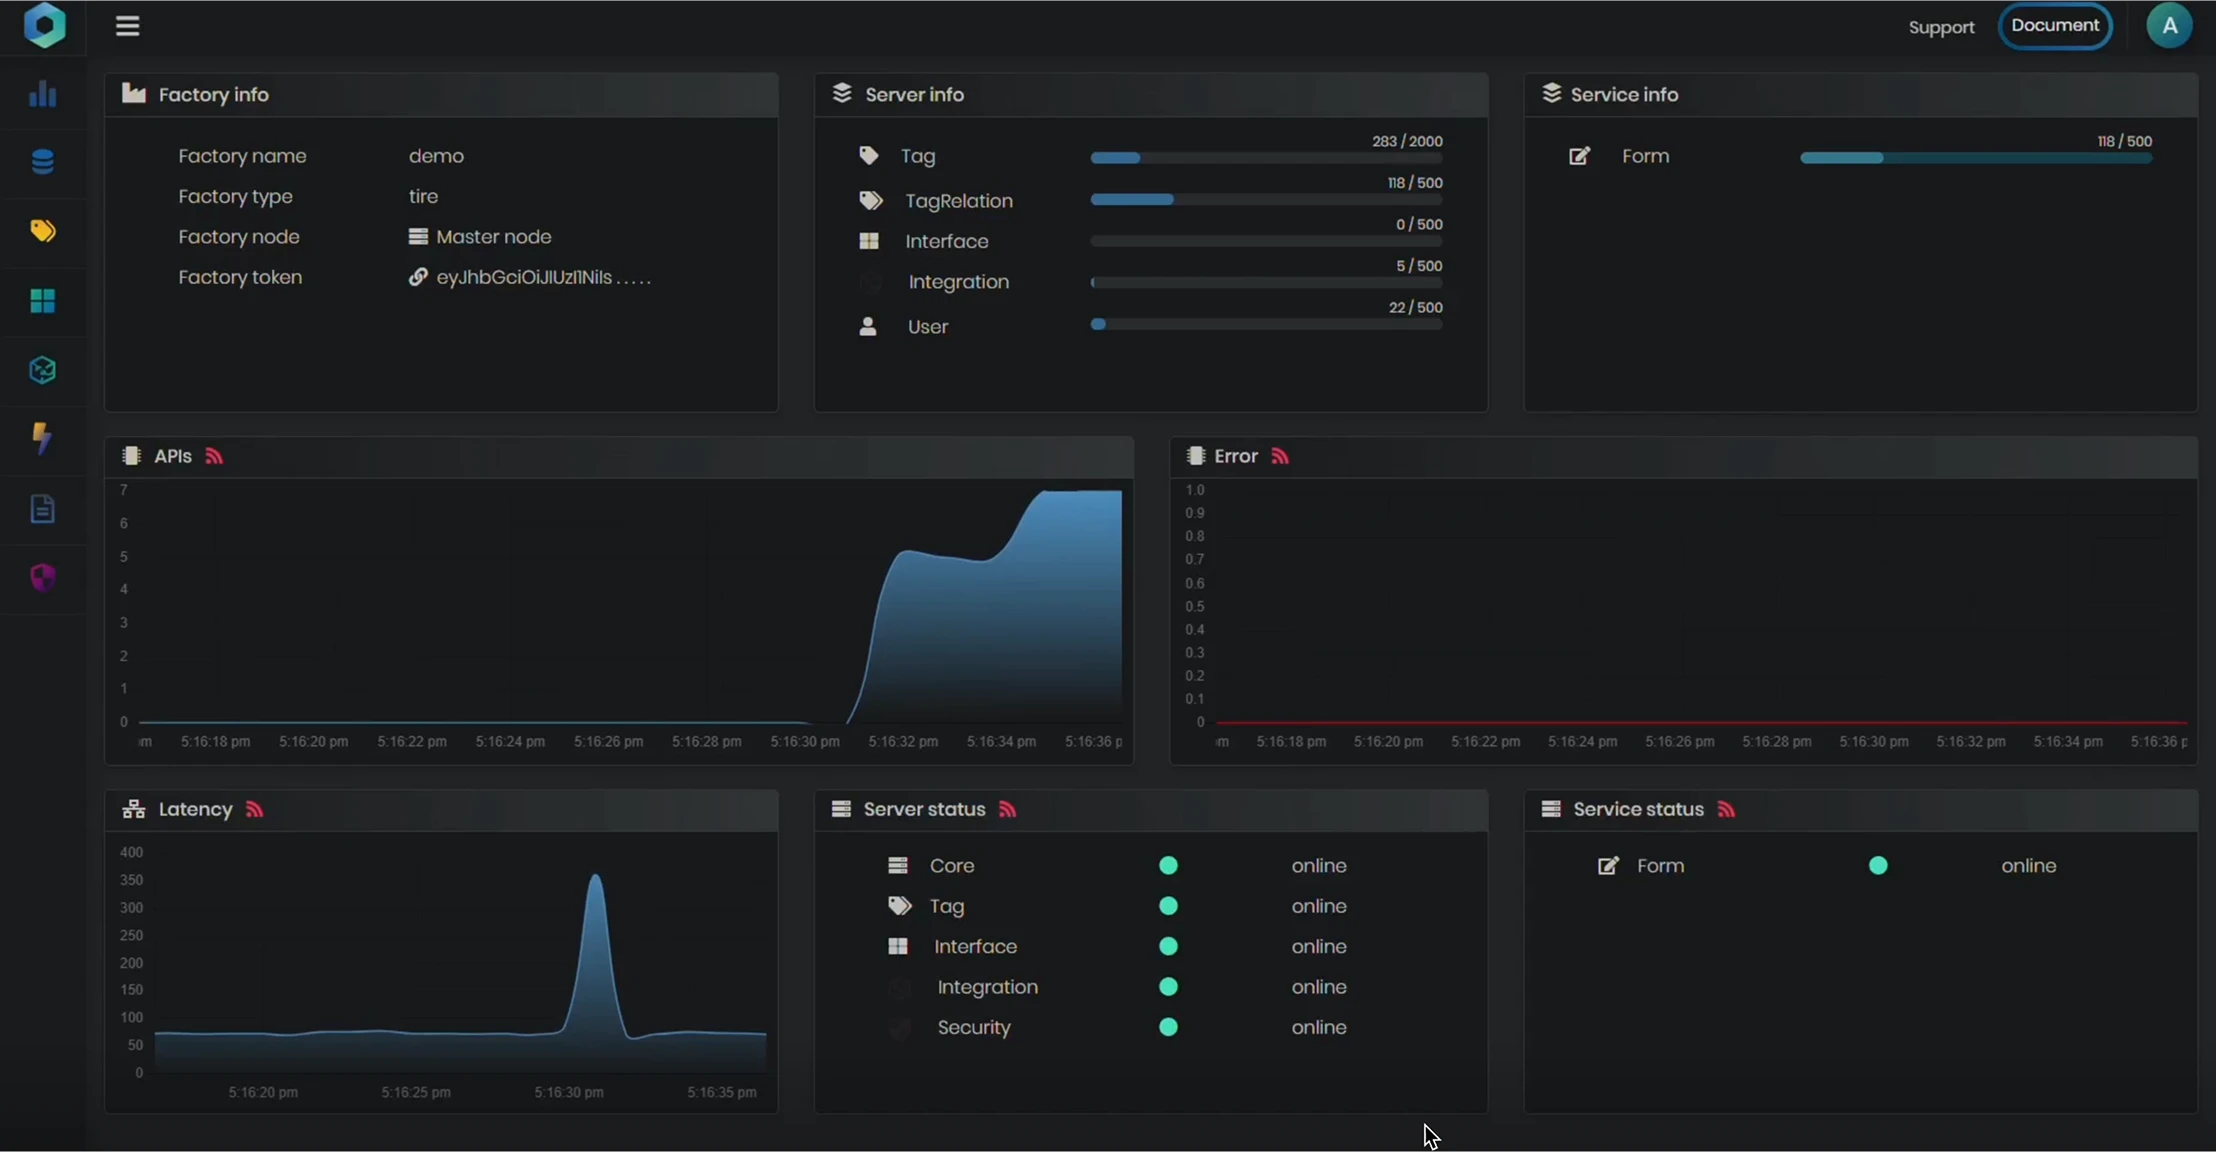Toggle Server status live feed icon

point(1008,809)
